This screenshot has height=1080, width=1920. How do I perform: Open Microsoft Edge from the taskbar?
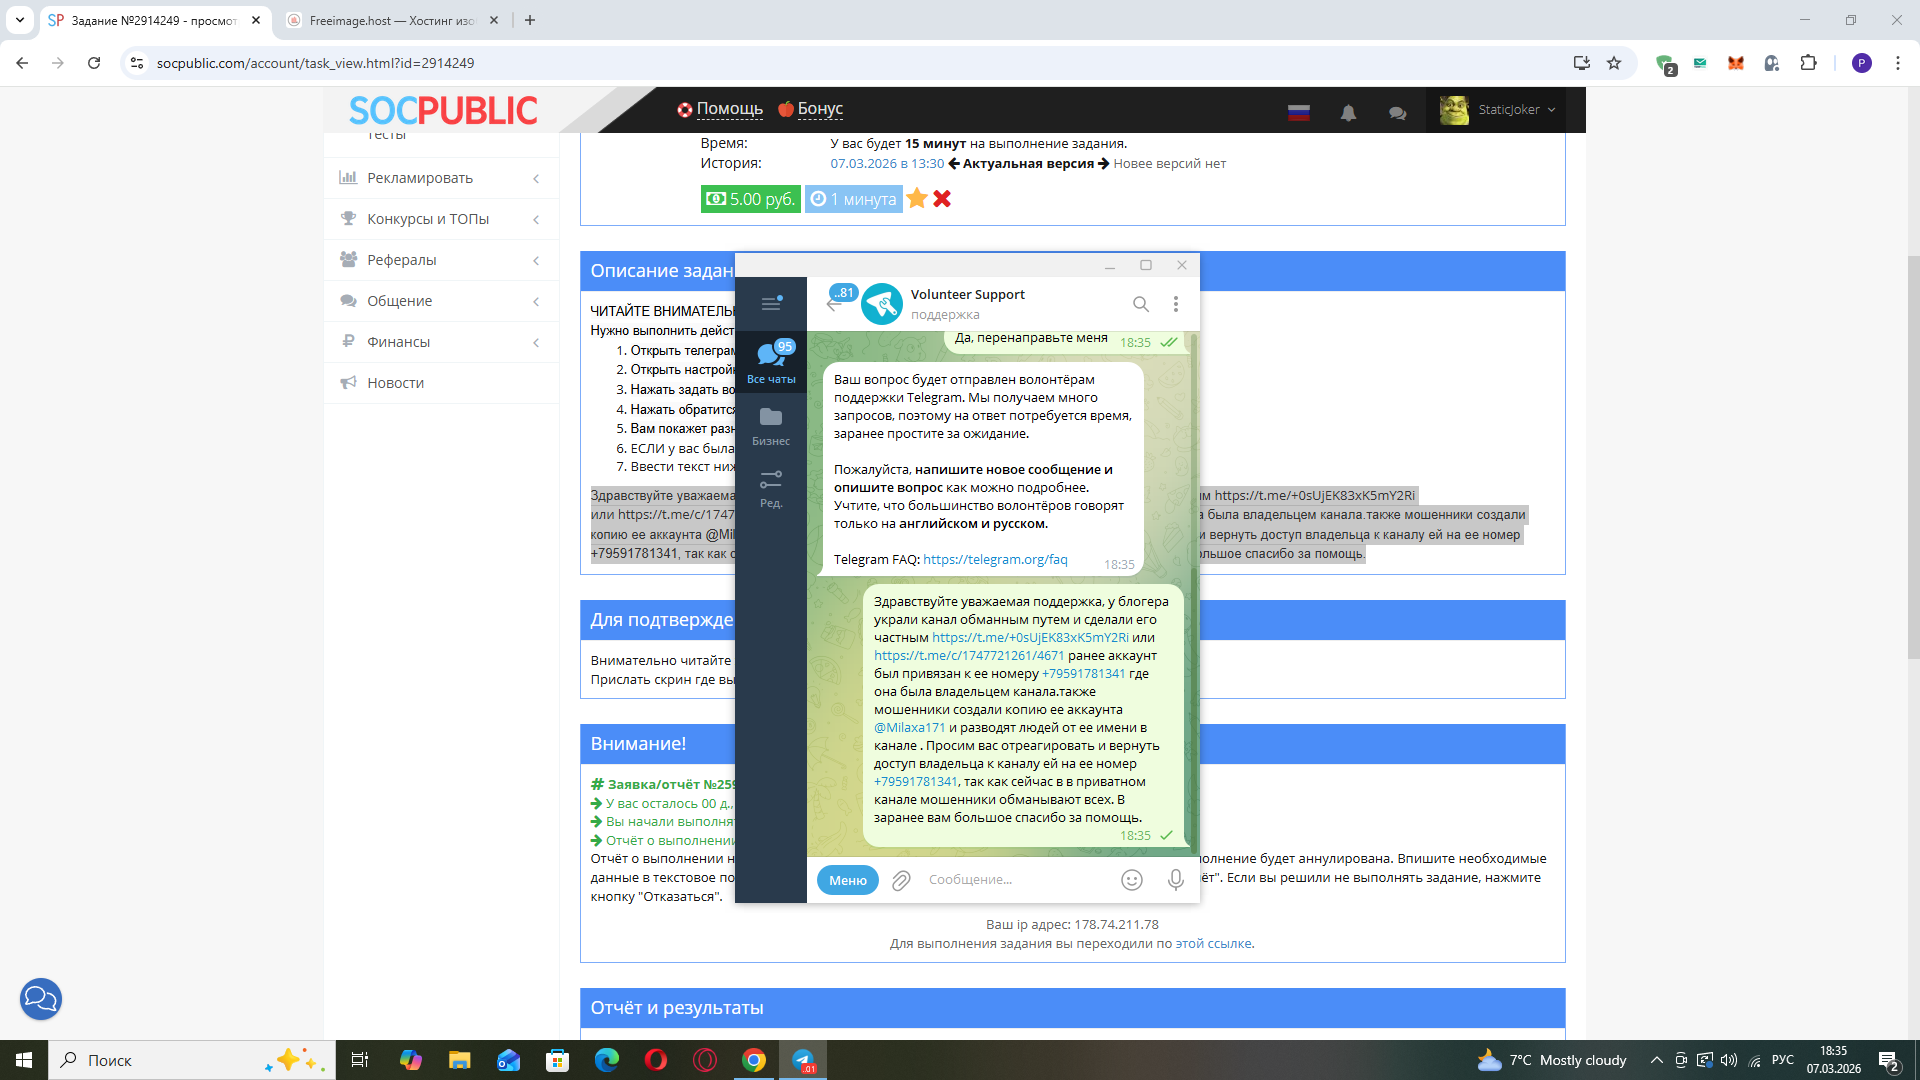tap(607, 1060)
